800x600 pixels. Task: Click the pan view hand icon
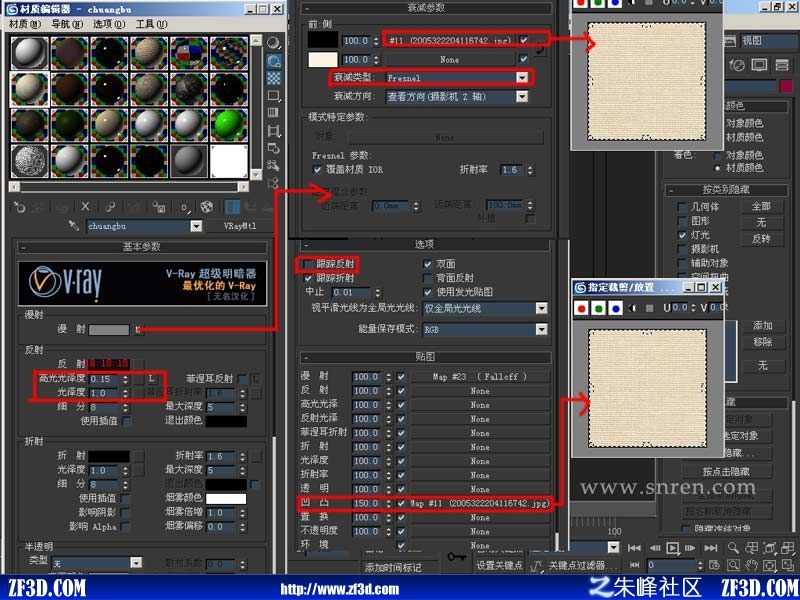[x=752, y=565]
